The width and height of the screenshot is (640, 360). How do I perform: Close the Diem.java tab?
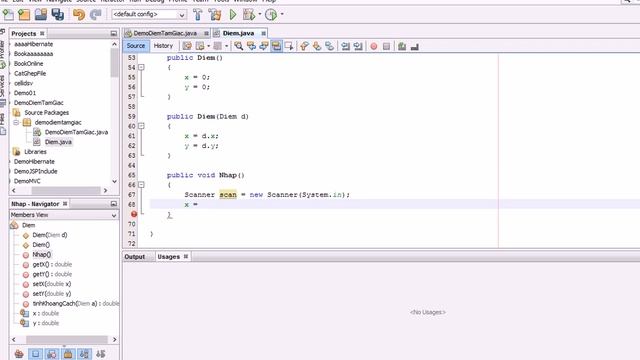point(264,33)
